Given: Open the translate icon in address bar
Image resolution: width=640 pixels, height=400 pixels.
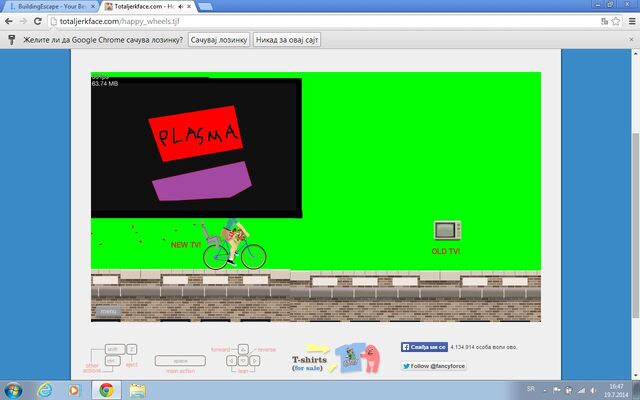Looking at the screenshot, I should [x=604, y=21].
